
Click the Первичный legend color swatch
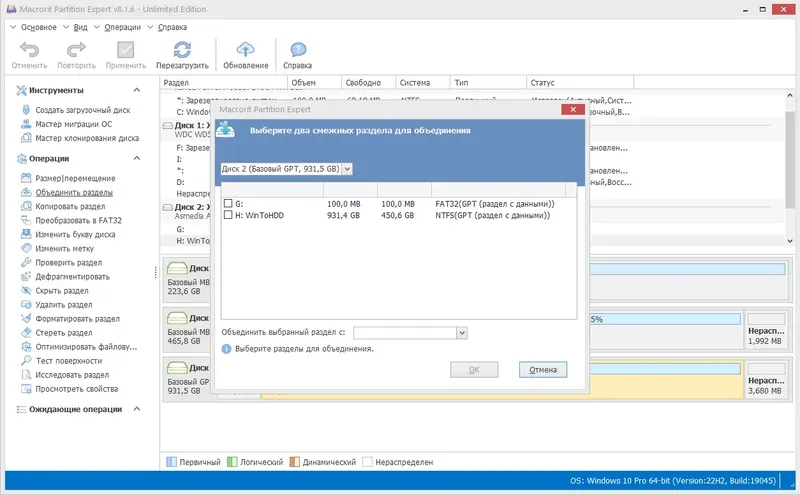(171, 462)
